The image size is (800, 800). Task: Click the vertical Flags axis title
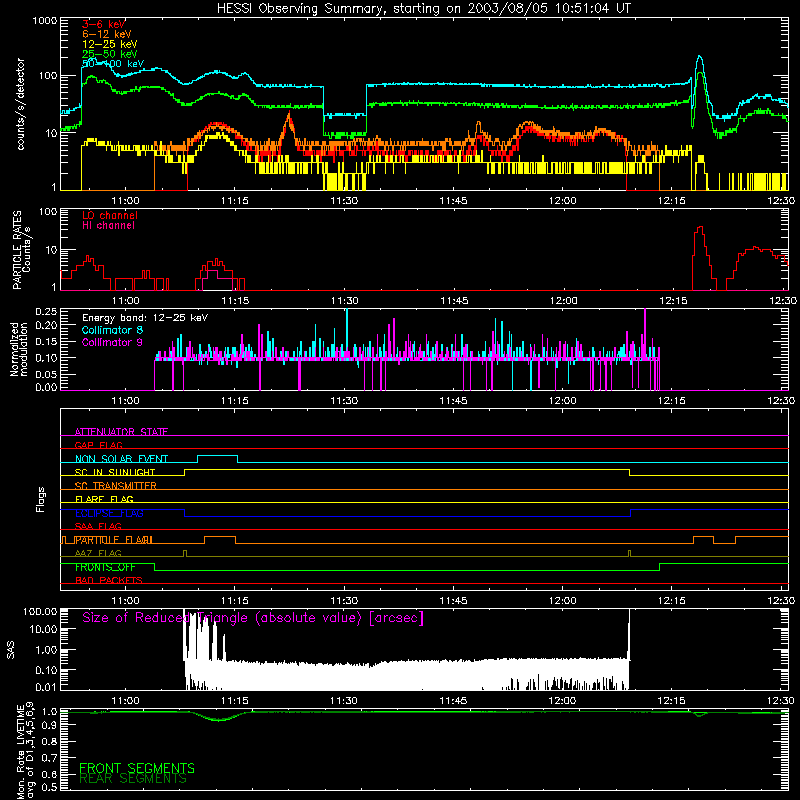tap(40, 499)
